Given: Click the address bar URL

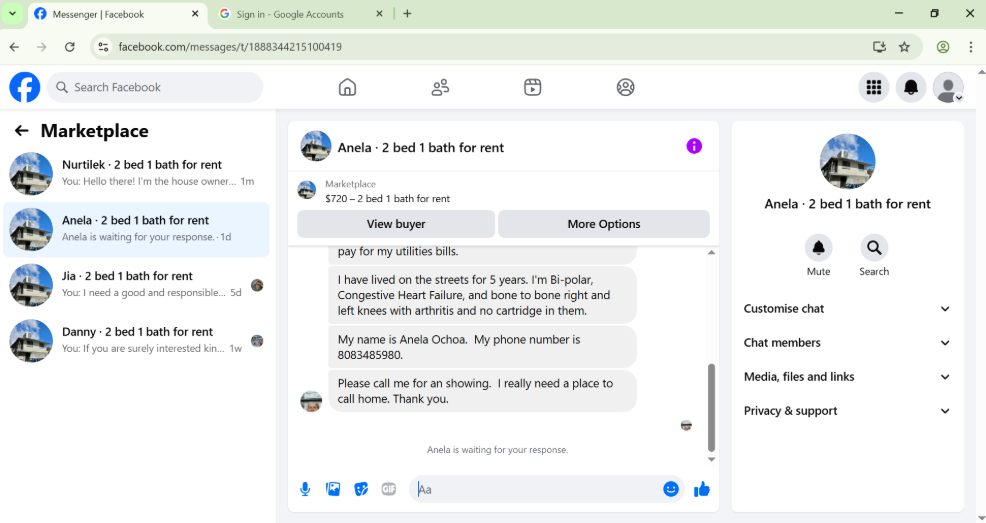Looking at the screenshot, I should [230, 47].
